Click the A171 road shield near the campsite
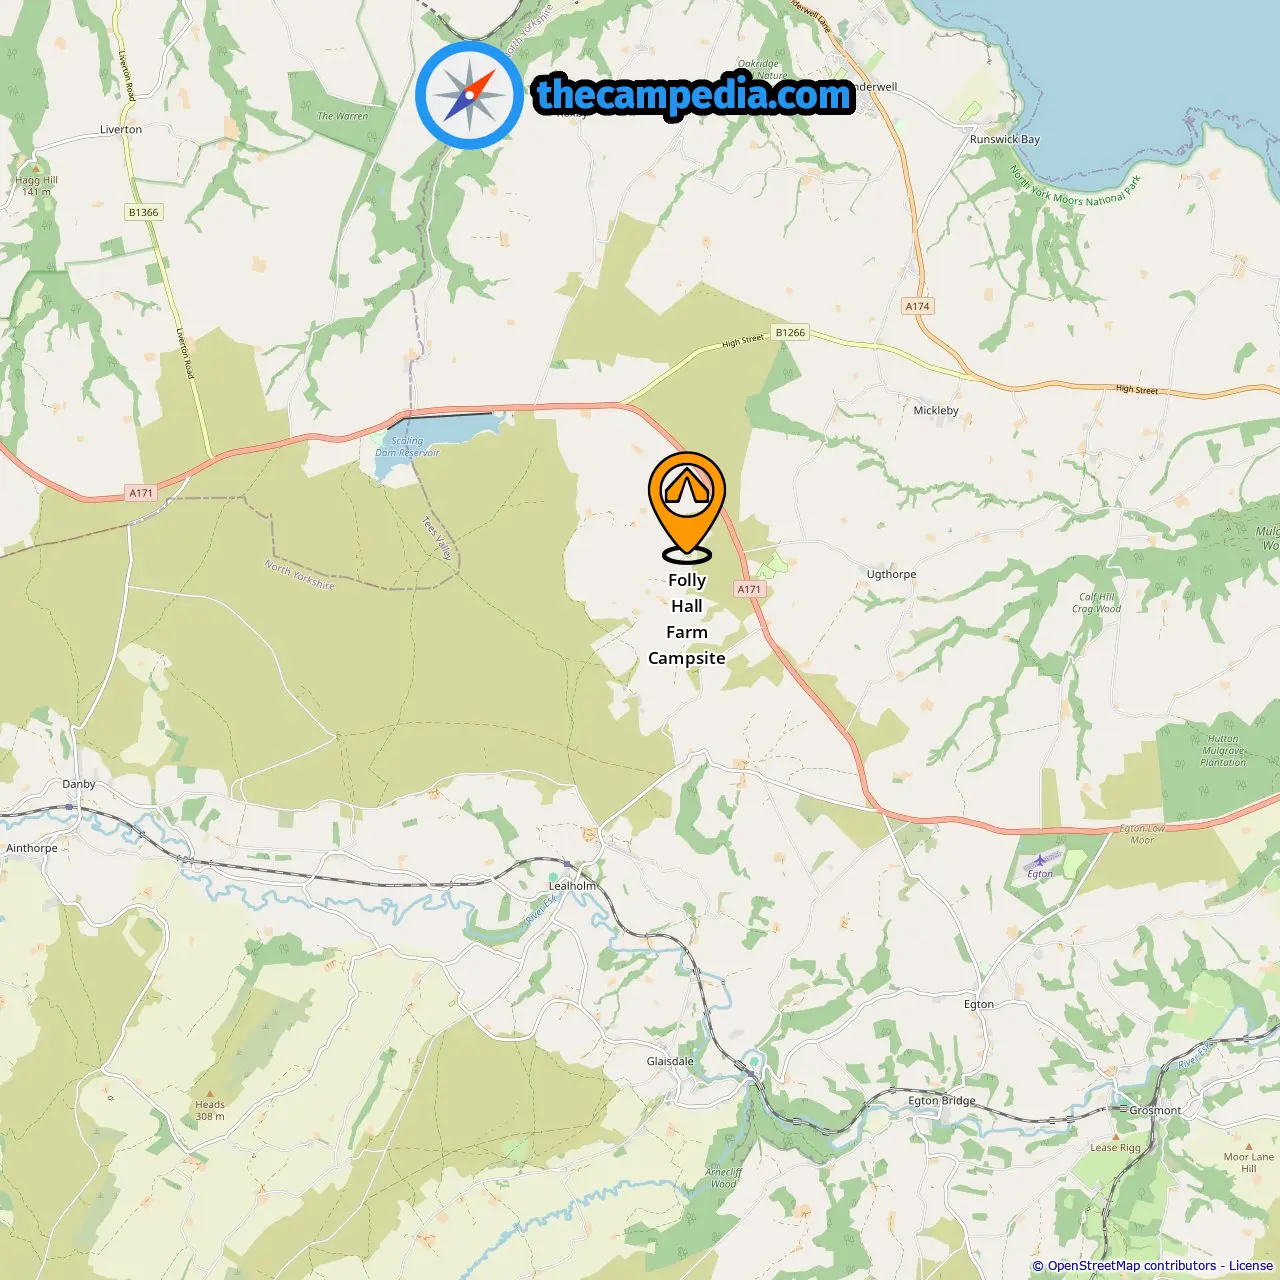The image size is (1280, 1280). click(x=749, y=589)
